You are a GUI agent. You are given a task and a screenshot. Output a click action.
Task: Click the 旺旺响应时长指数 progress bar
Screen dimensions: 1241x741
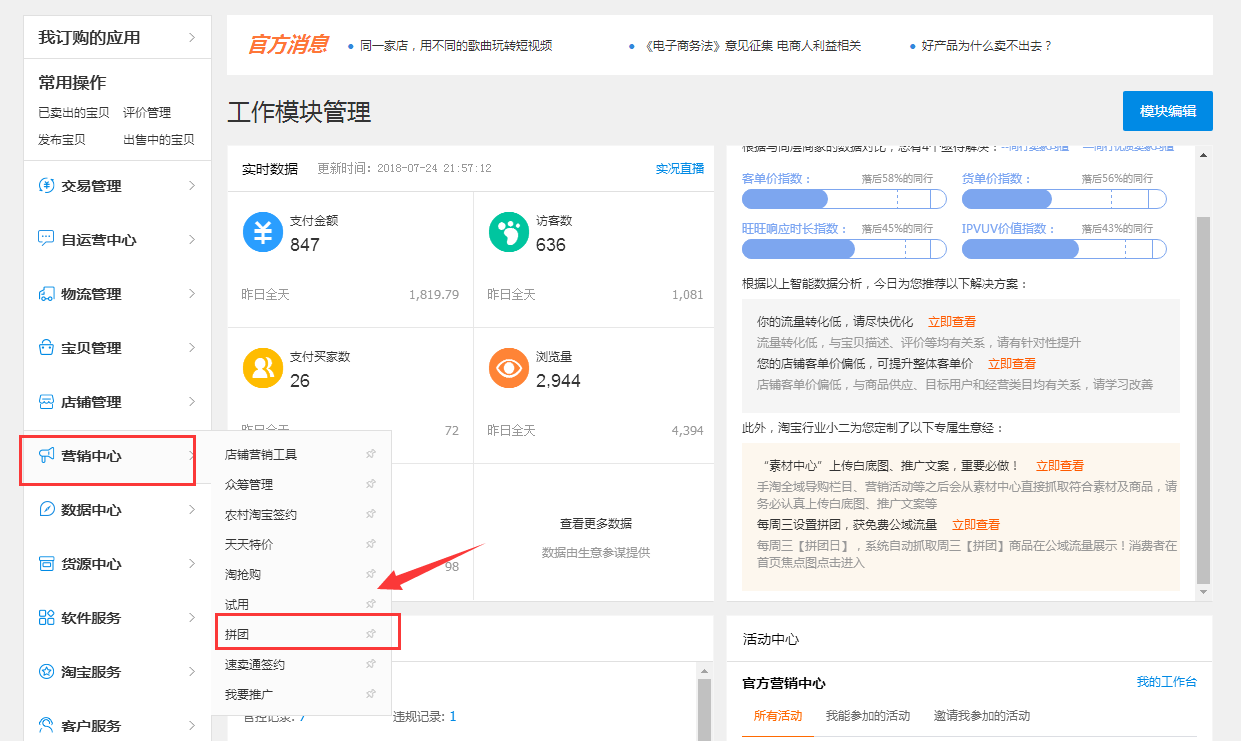coord(844,249)
